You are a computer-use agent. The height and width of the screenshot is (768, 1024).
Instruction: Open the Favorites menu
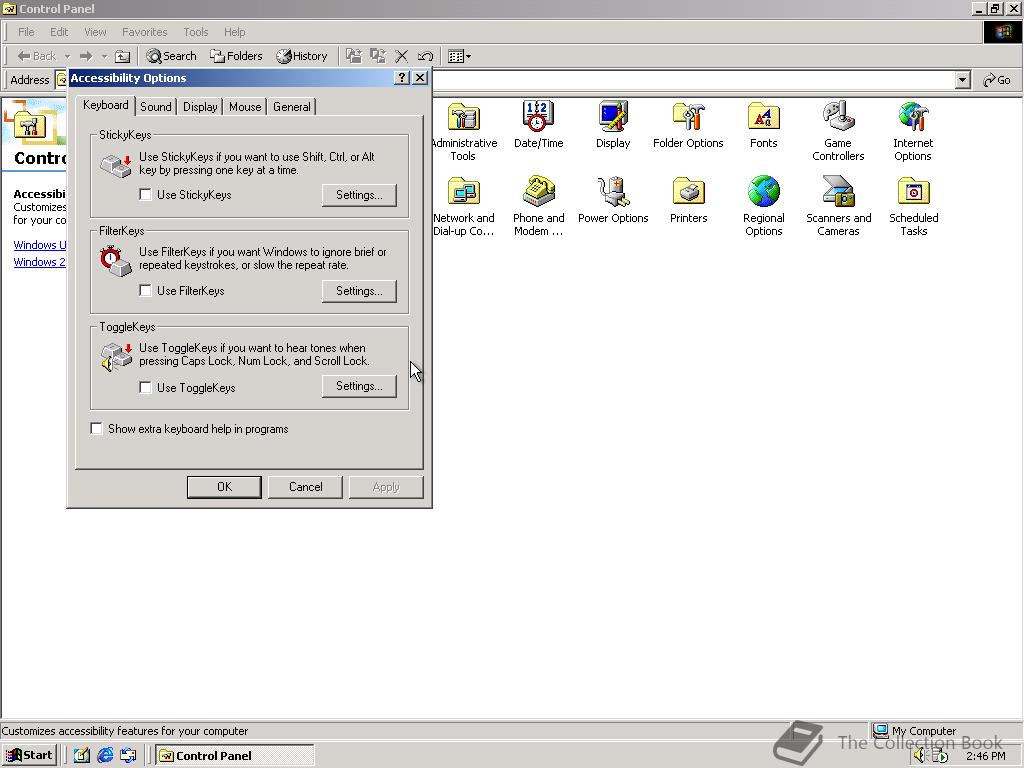pos(144,32)
